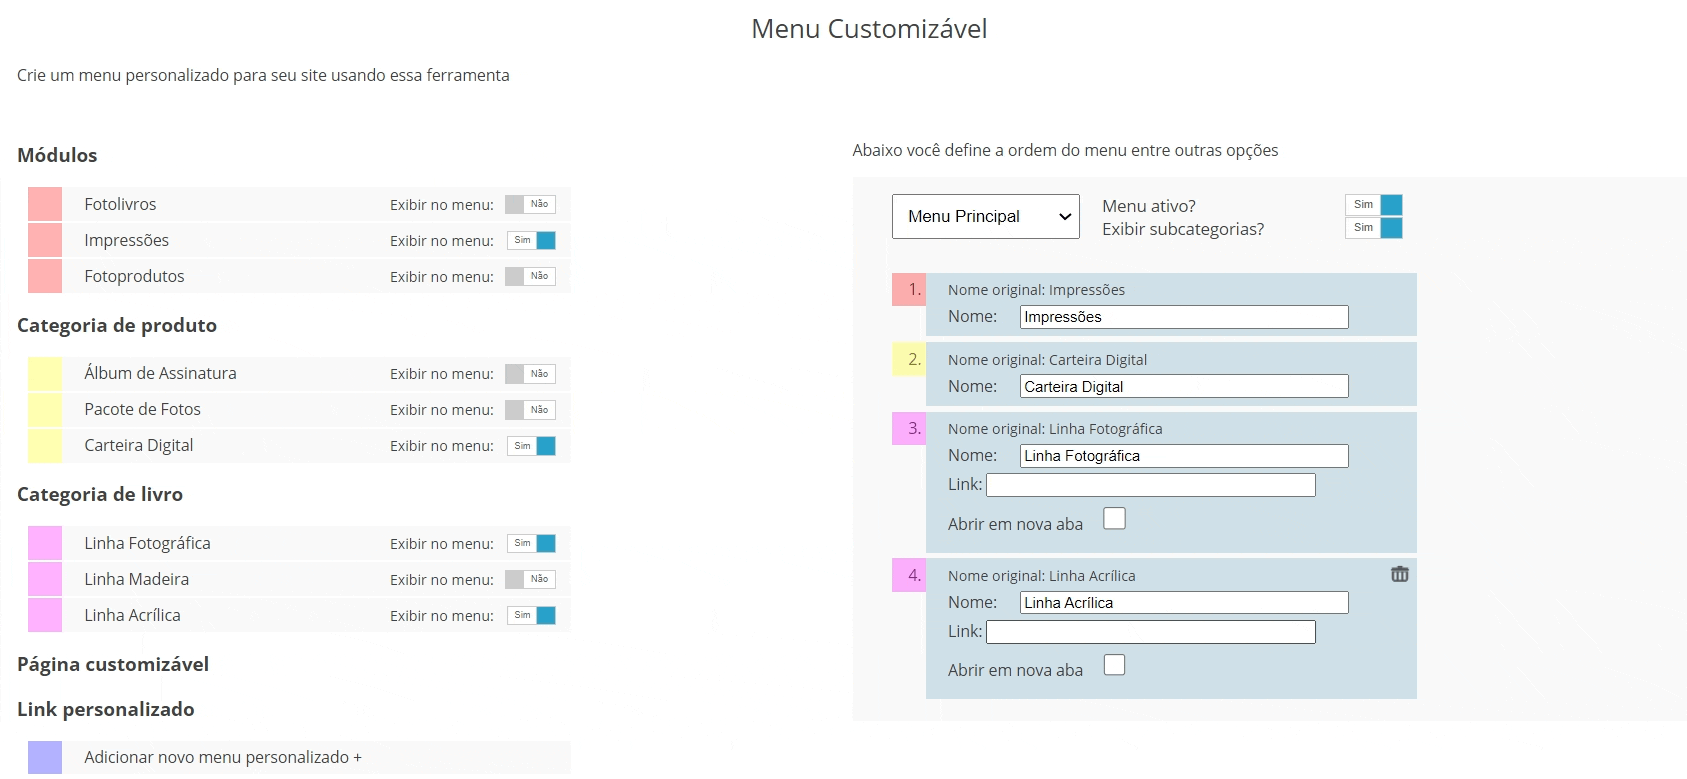Click the purple swatch beside Adicionar novo menu
This screenshot has width=1687, height=779.
[45, 757]
